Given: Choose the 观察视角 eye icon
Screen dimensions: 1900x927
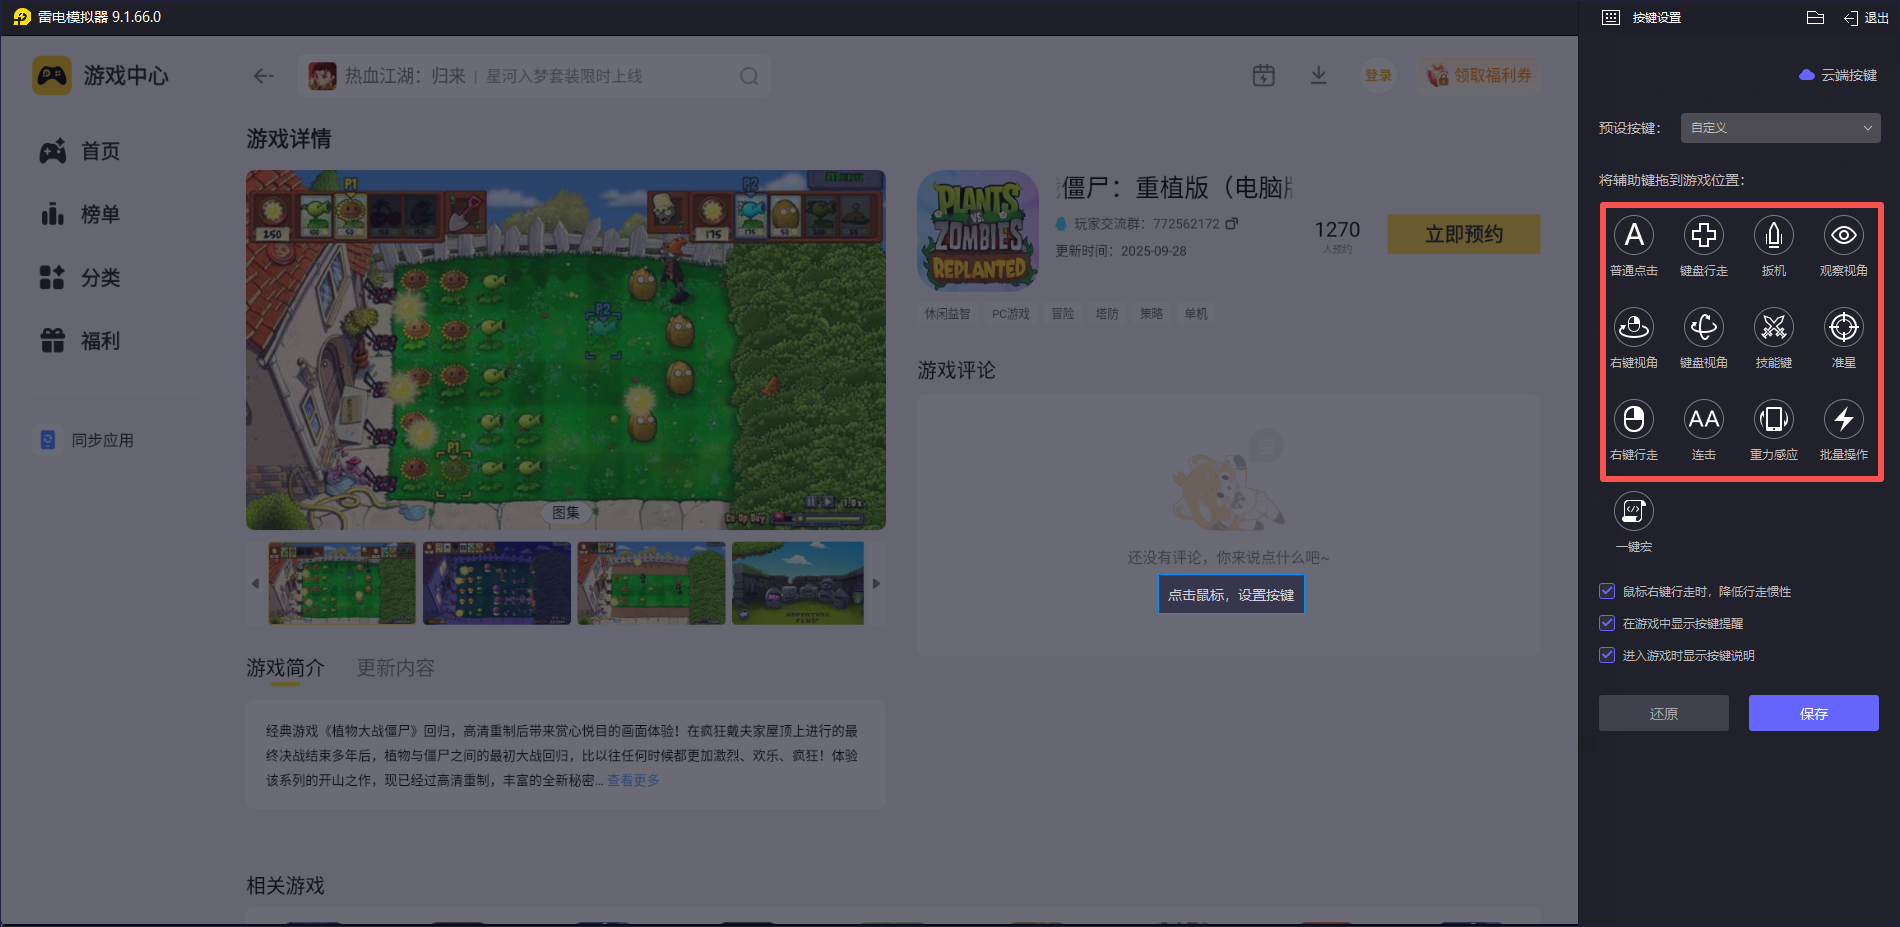Looking at the screenshot, I should 1844,236.
